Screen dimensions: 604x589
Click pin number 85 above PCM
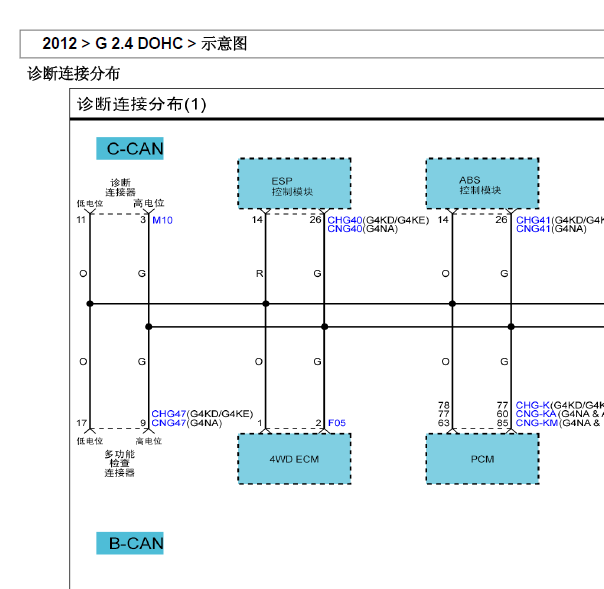pos(502,423)
